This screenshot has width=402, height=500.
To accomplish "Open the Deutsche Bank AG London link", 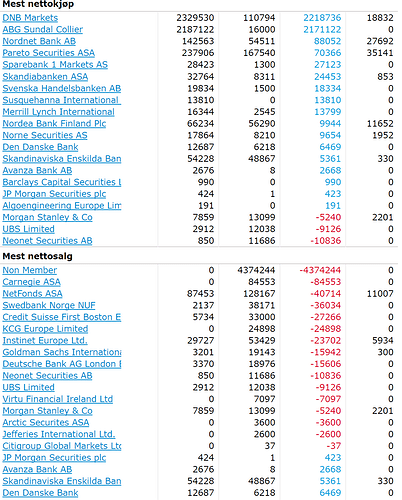I will coord(62,364).
